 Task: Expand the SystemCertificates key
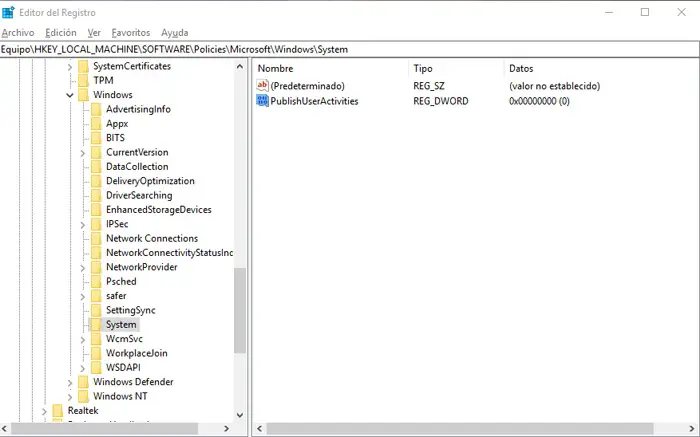pos(70,67)
